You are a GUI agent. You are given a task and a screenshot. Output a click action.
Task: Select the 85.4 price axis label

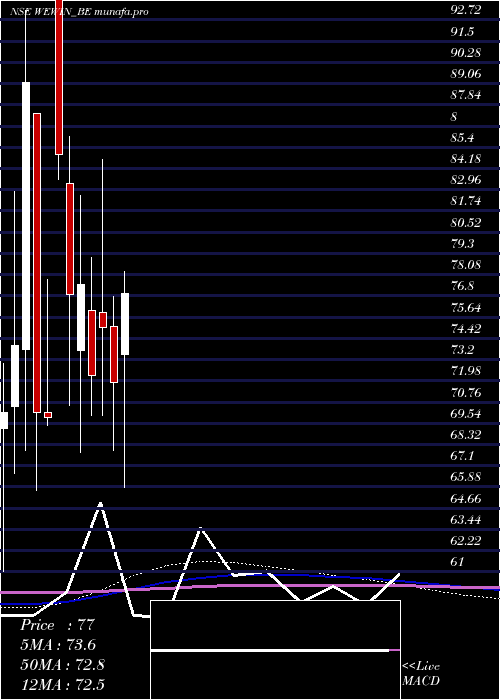click(x=462, y=138)
